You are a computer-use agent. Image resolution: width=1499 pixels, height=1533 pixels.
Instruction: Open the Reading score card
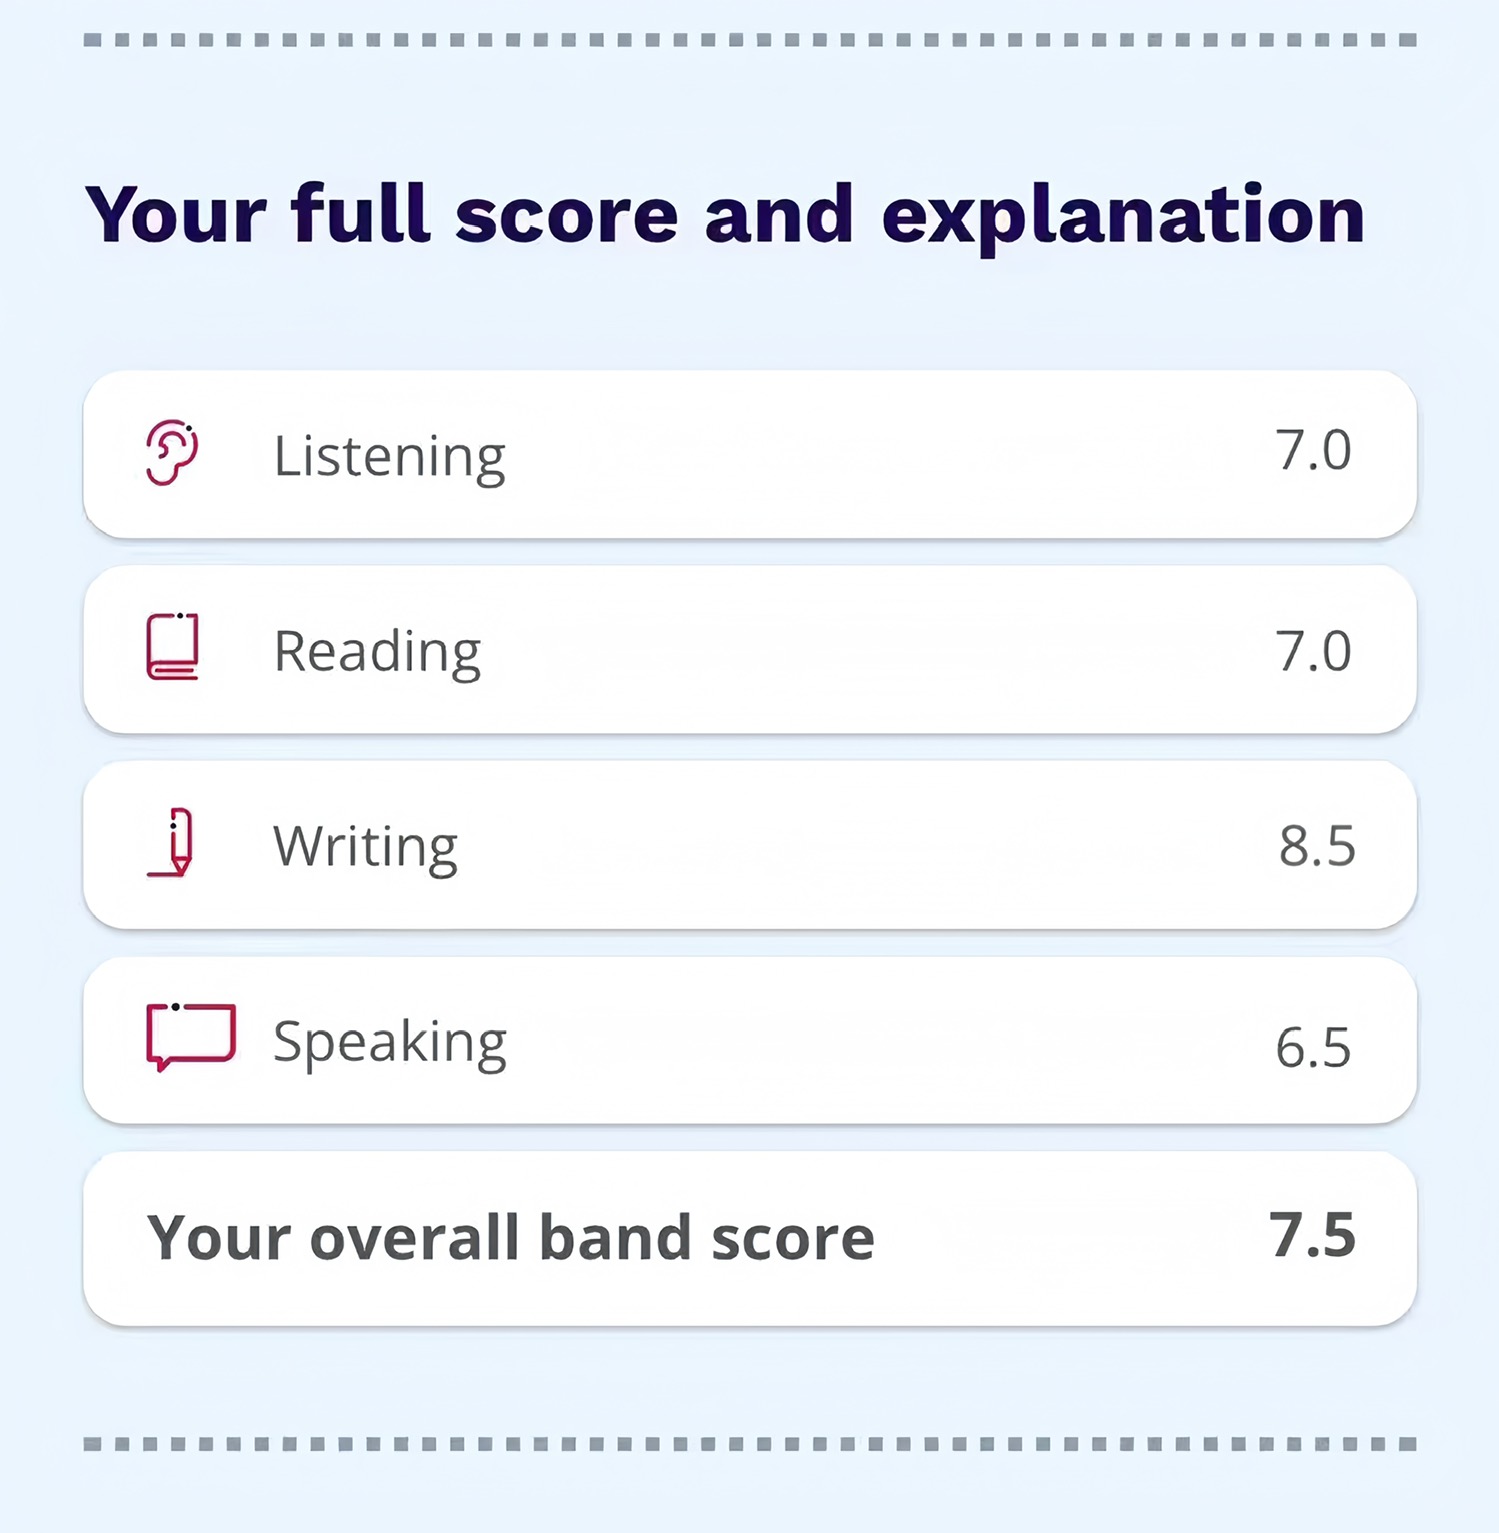750,649
